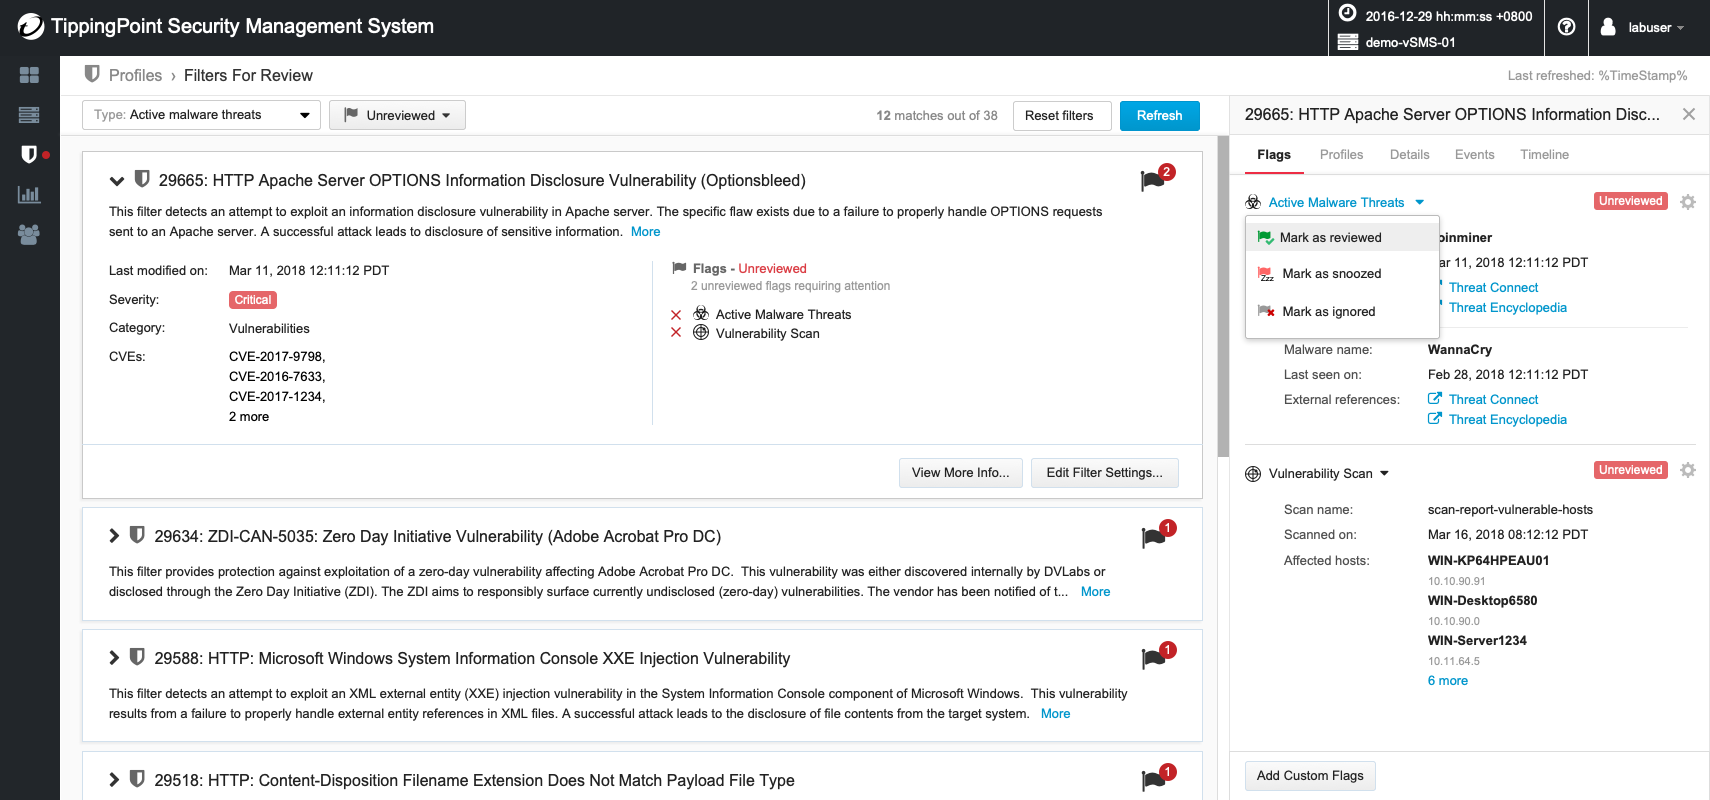
Task: Select Mark as snoozed
Action: point(1342,274)
